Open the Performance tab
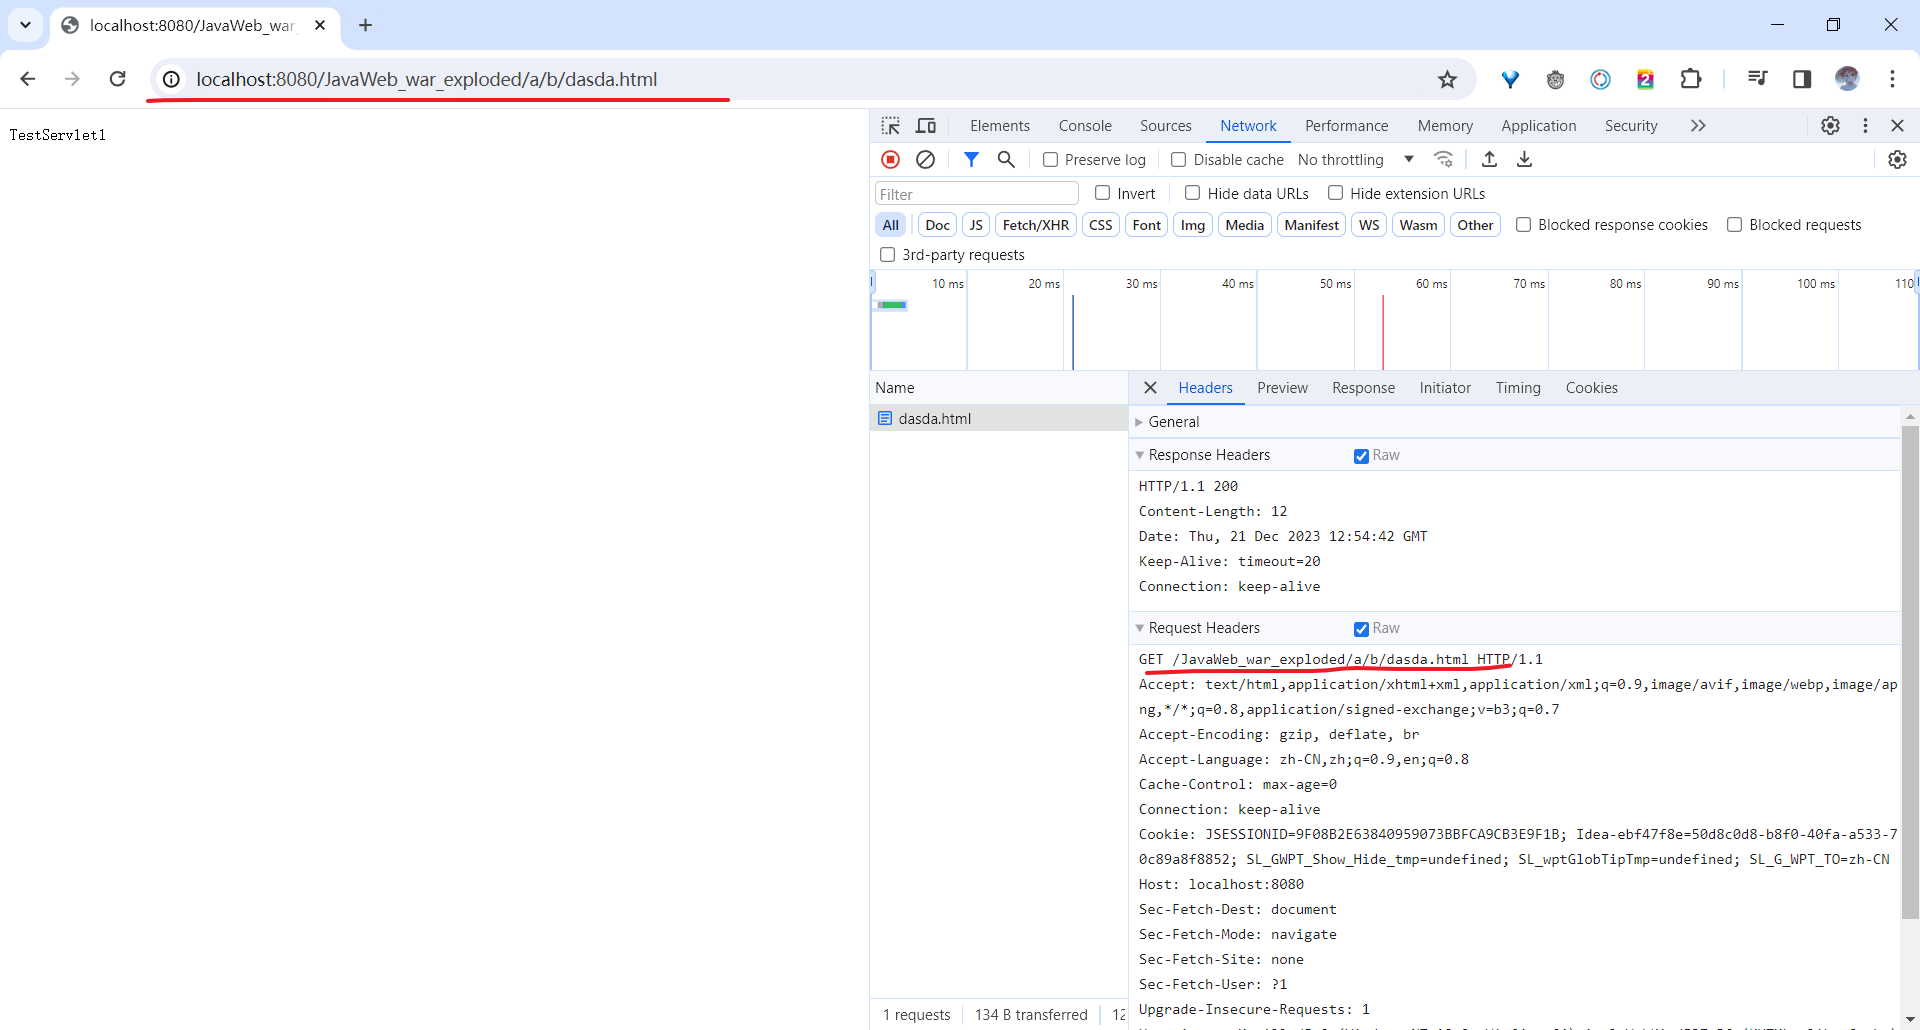This screenshot has height=1030, width=1920. tap(1346, 126)
